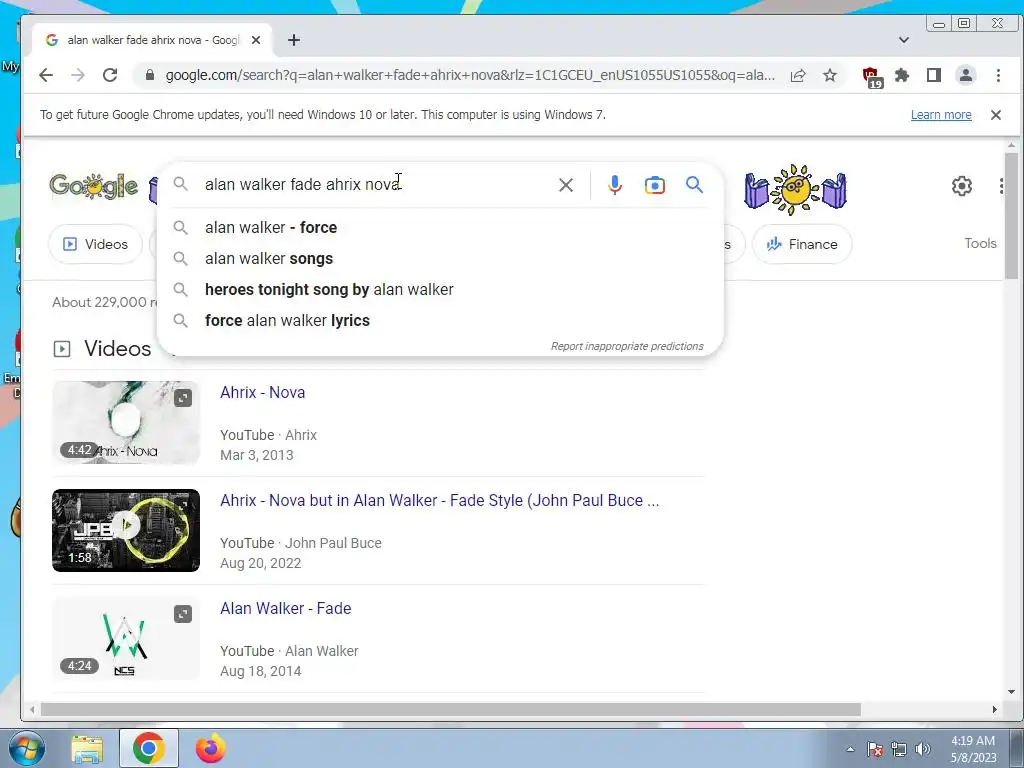
Task: Play the John Paul Buce 1:58 thumbnail
Action: (126, 530)
